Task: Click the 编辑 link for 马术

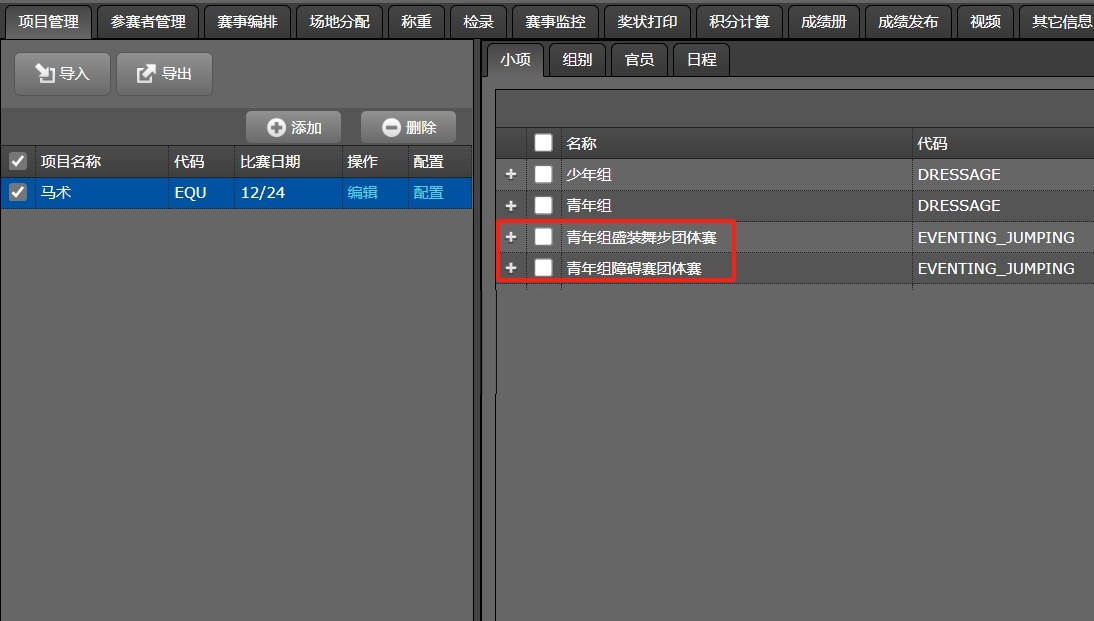Action: click(x=362, y=193)
